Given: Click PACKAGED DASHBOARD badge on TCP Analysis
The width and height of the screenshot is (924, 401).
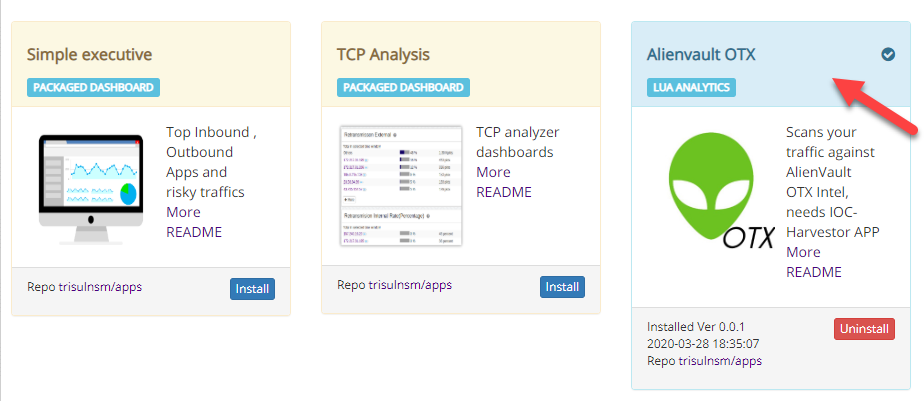Looking at the screenshot, I should (x=403, y=87).
